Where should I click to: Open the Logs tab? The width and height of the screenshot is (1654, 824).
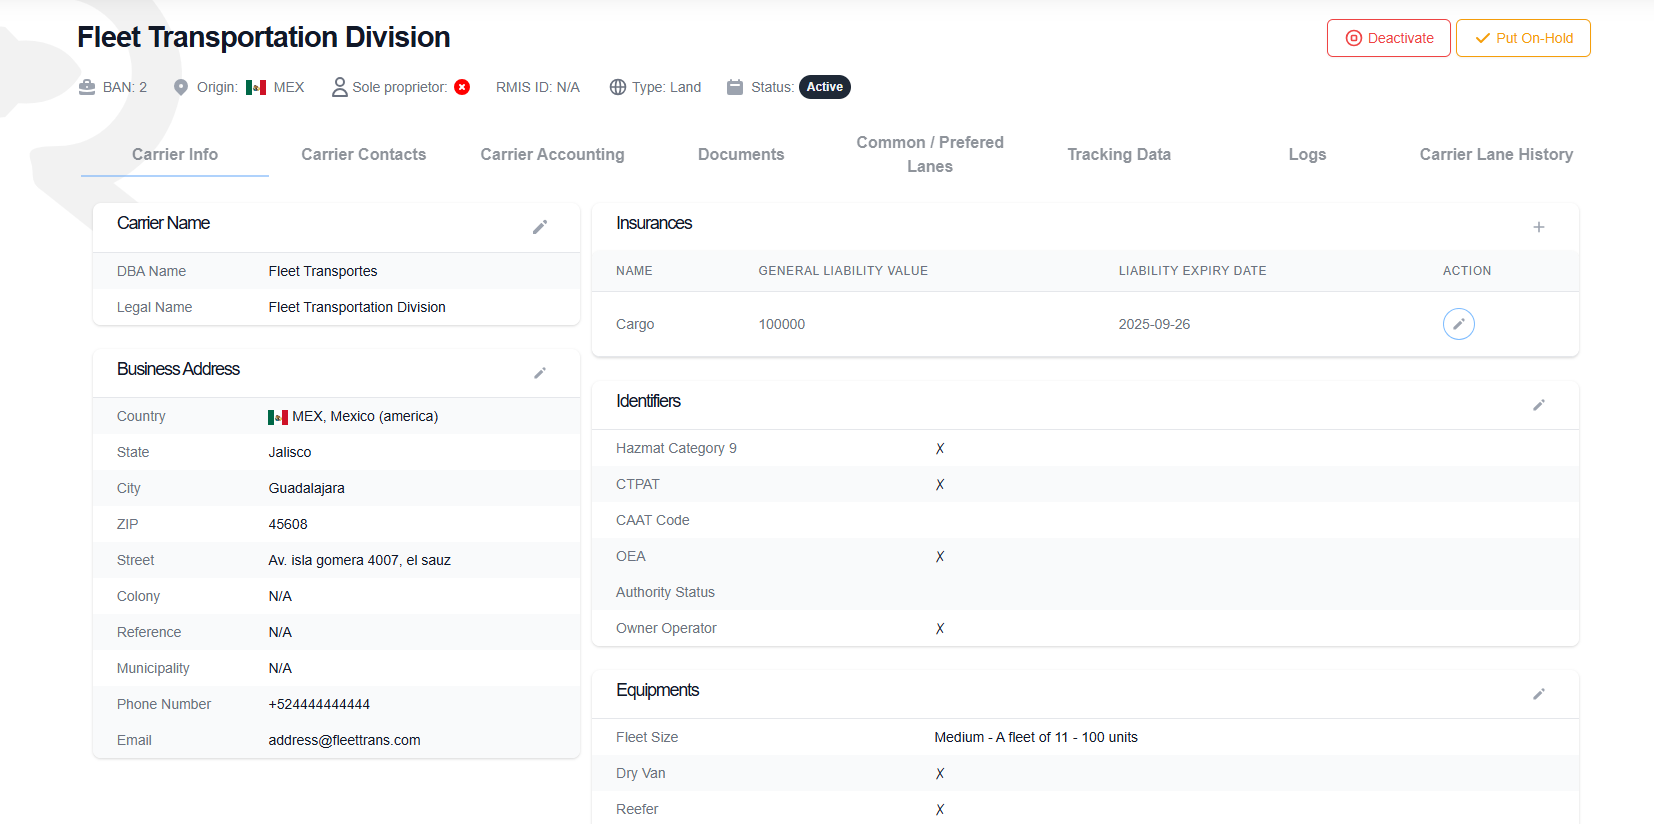coord(1307,154)
